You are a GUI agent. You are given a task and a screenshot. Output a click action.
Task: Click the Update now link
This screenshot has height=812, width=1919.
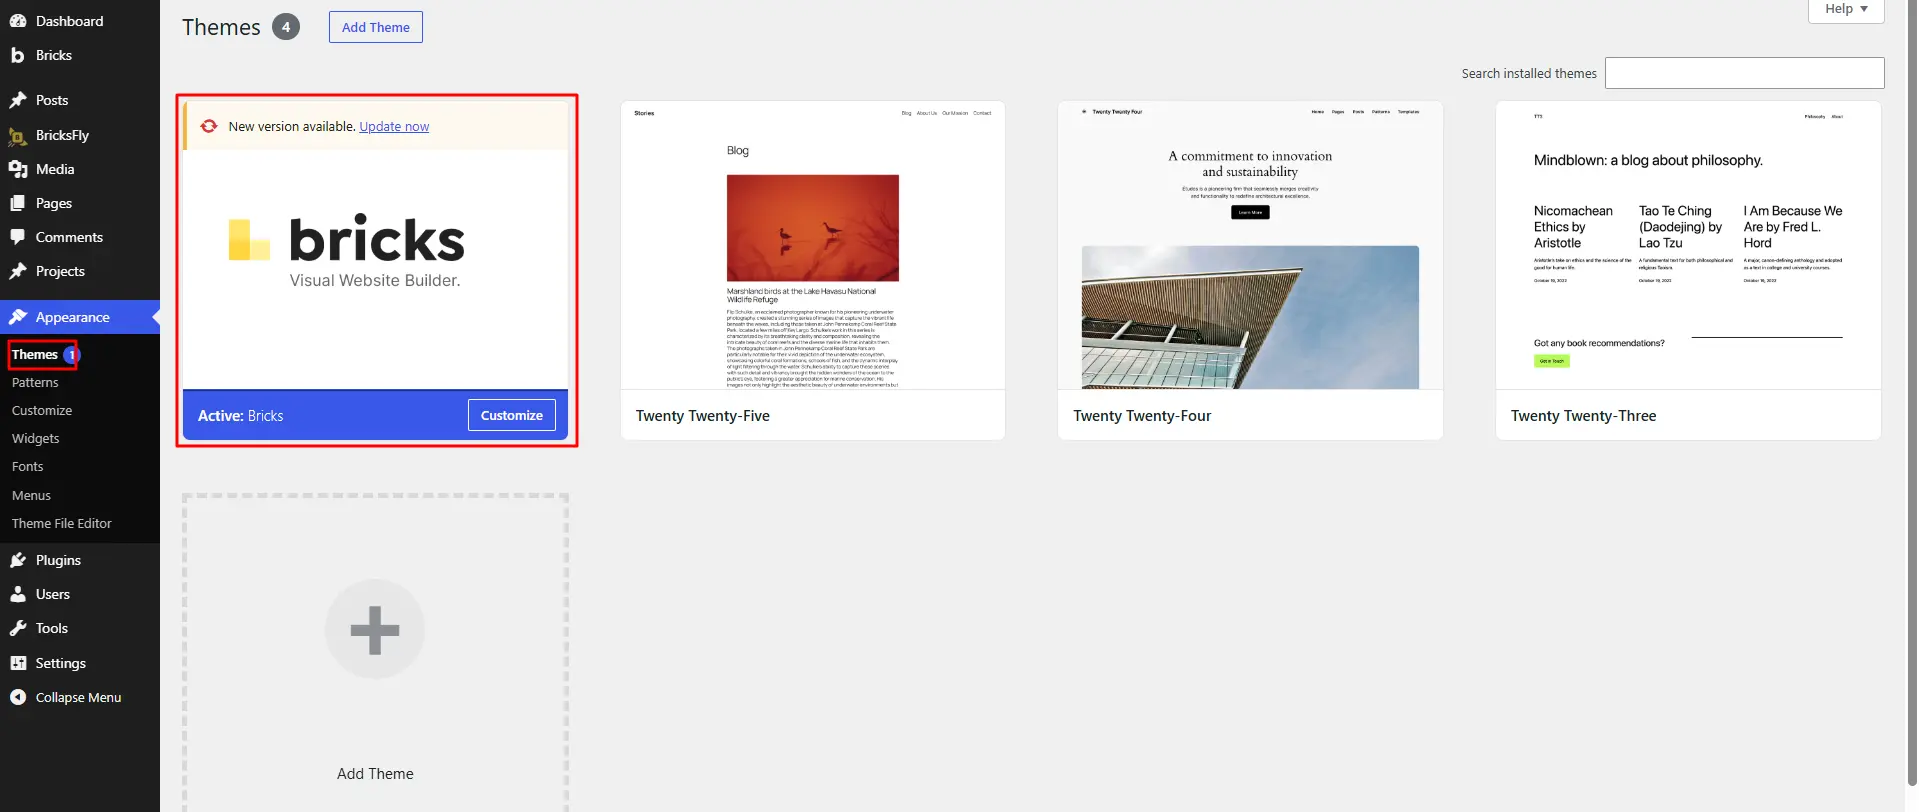pos(394,127)
